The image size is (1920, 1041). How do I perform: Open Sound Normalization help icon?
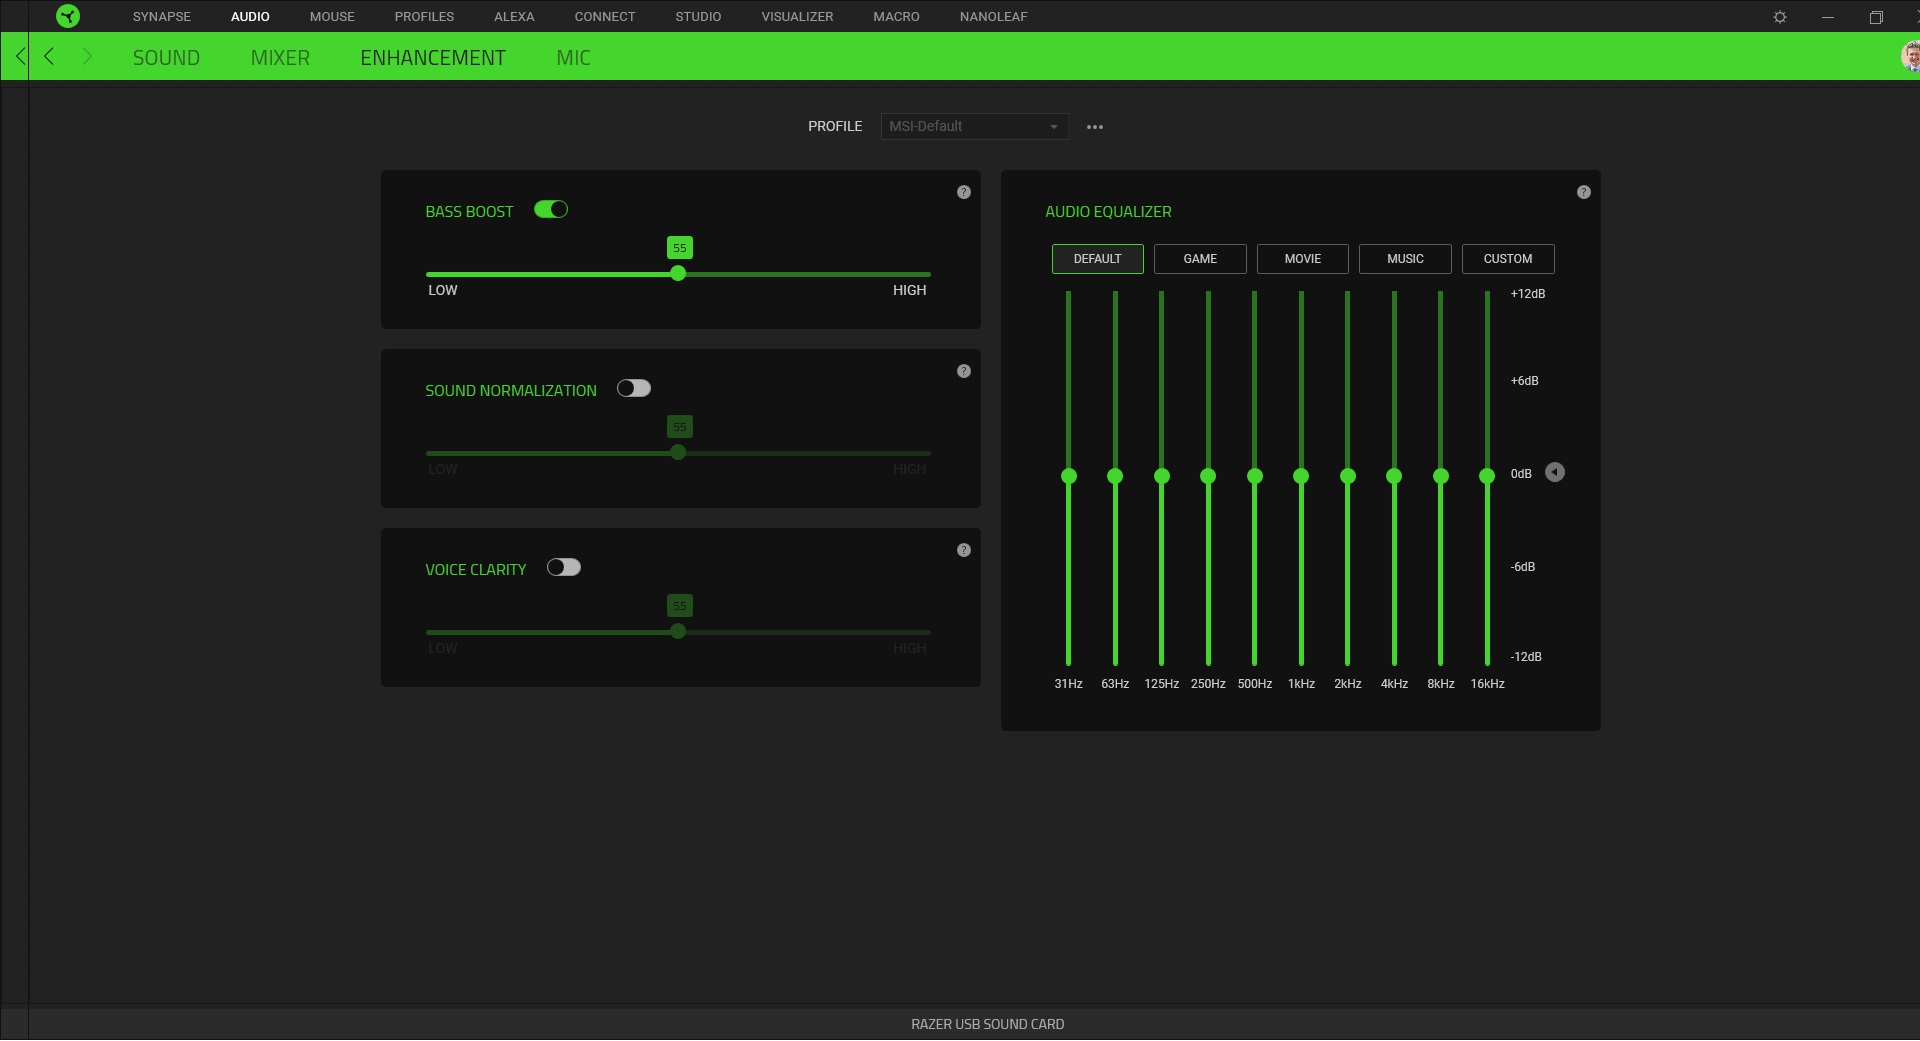(x=964, y=371)
